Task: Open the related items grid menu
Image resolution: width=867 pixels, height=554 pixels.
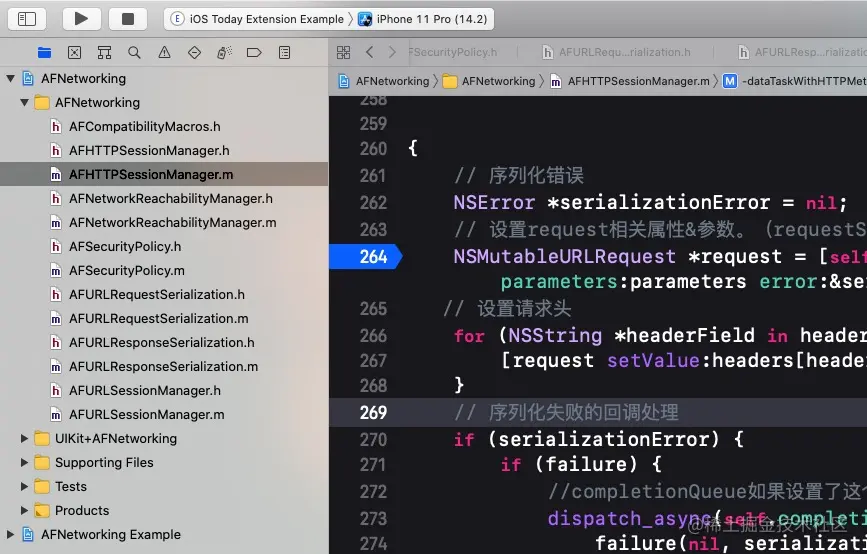Action: pos(343,53)
